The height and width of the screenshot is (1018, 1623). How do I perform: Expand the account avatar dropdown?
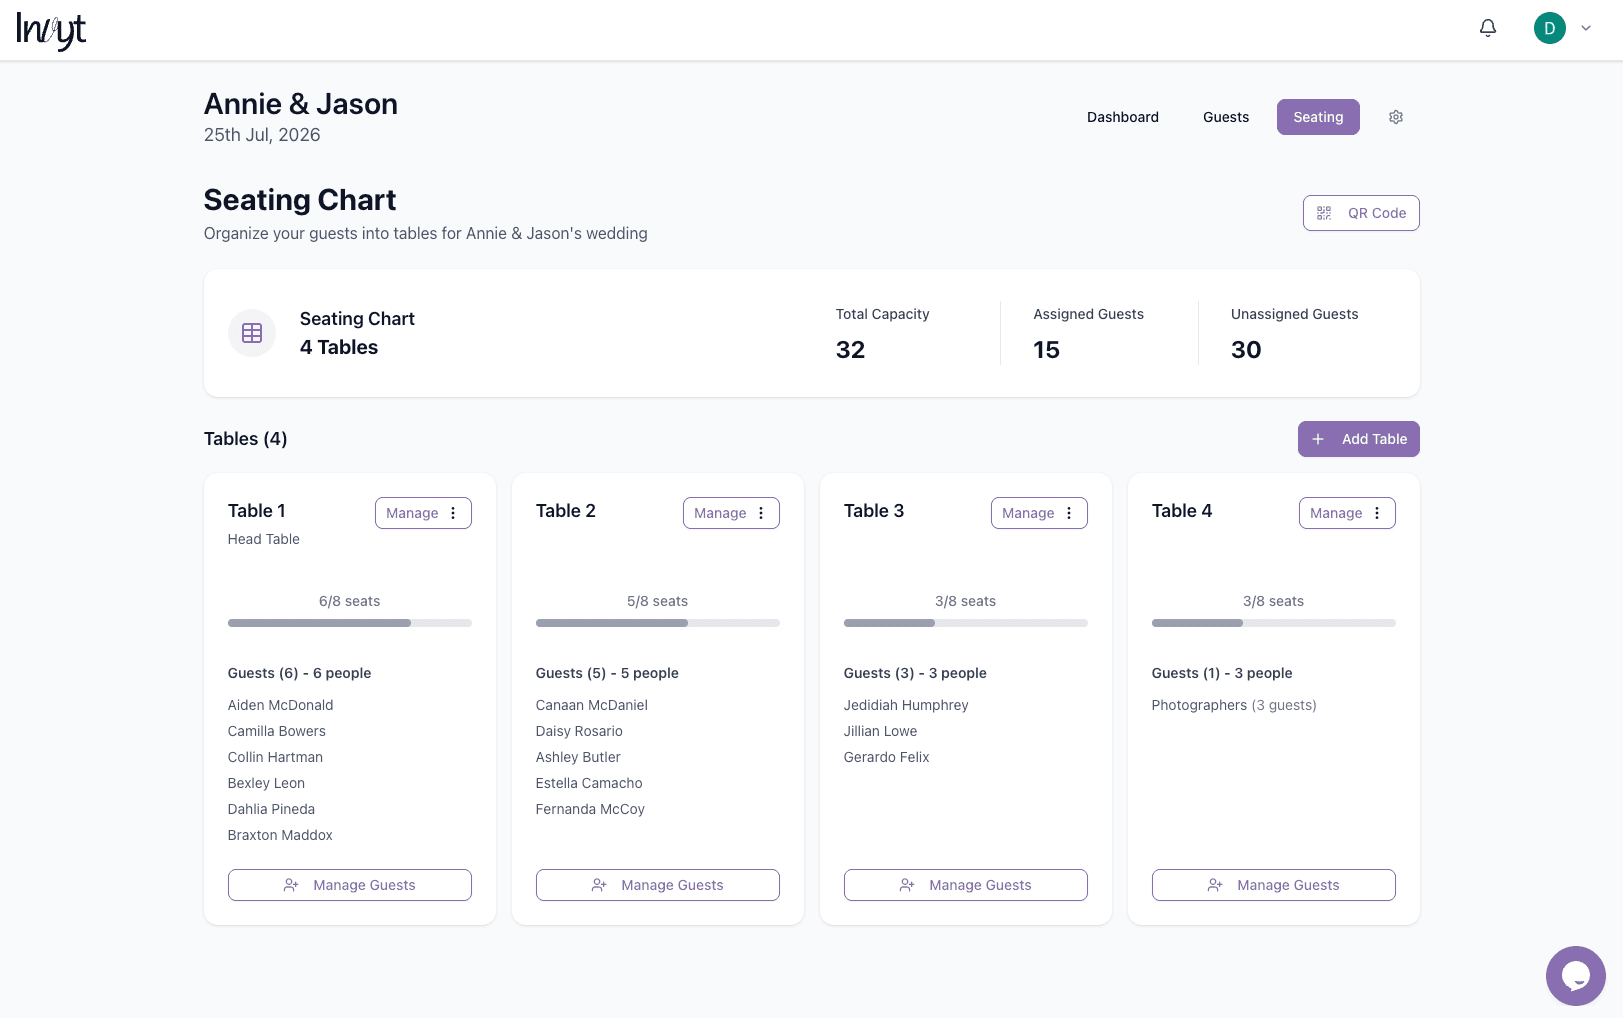pos(1586,28)
